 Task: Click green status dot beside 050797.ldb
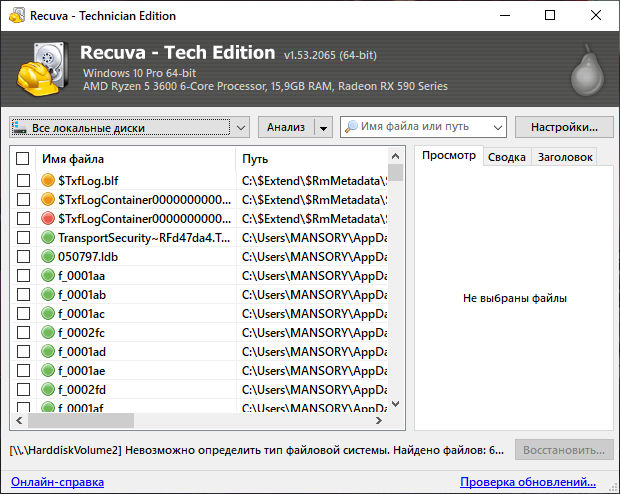(47, 257)
